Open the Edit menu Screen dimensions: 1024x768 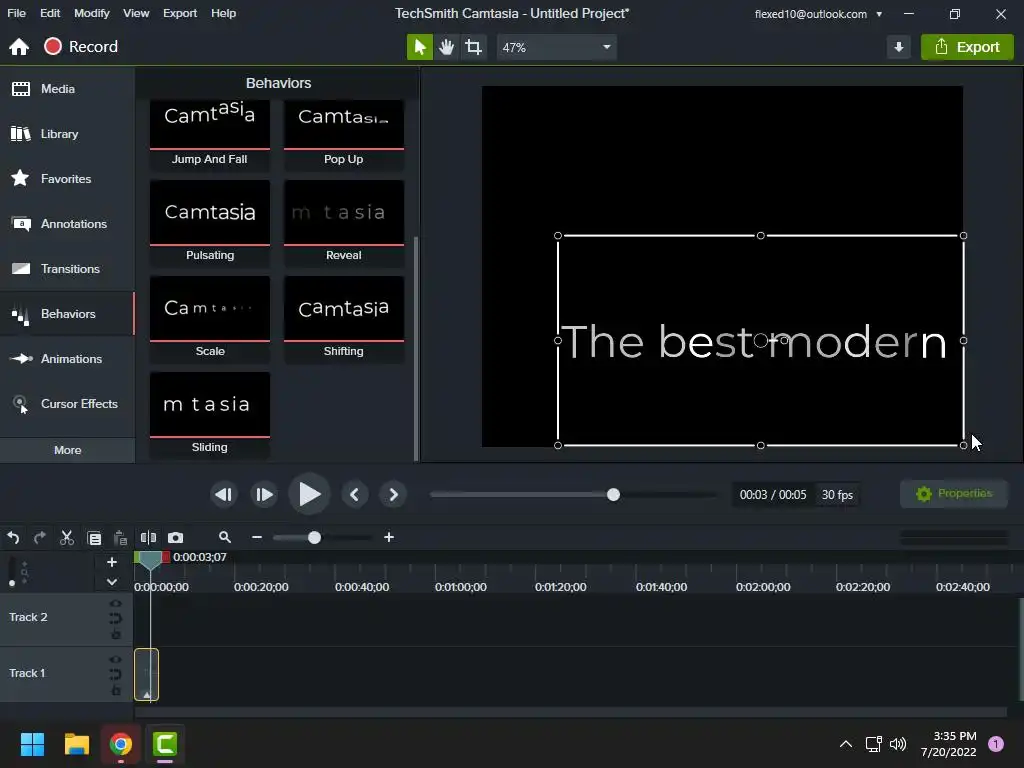[x=50, y=13]
